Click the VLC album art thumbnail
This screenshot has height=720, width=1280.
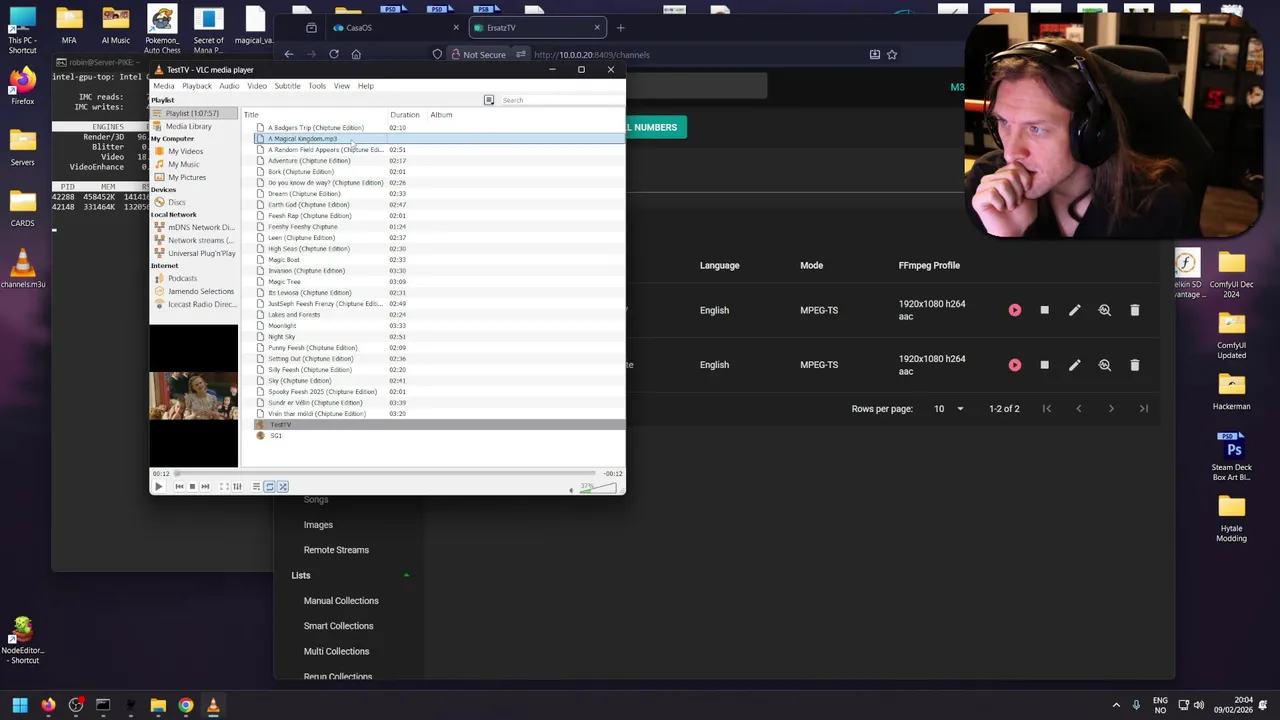[194, 396]
